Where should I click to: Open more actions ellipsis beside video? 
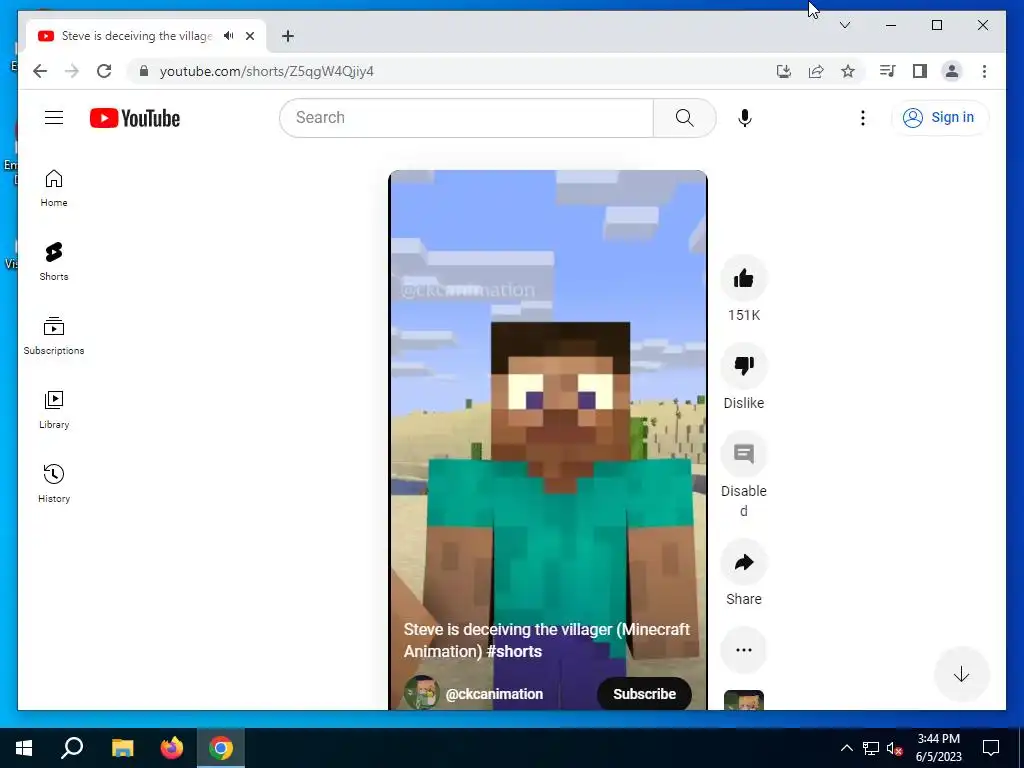pos(744,650)
